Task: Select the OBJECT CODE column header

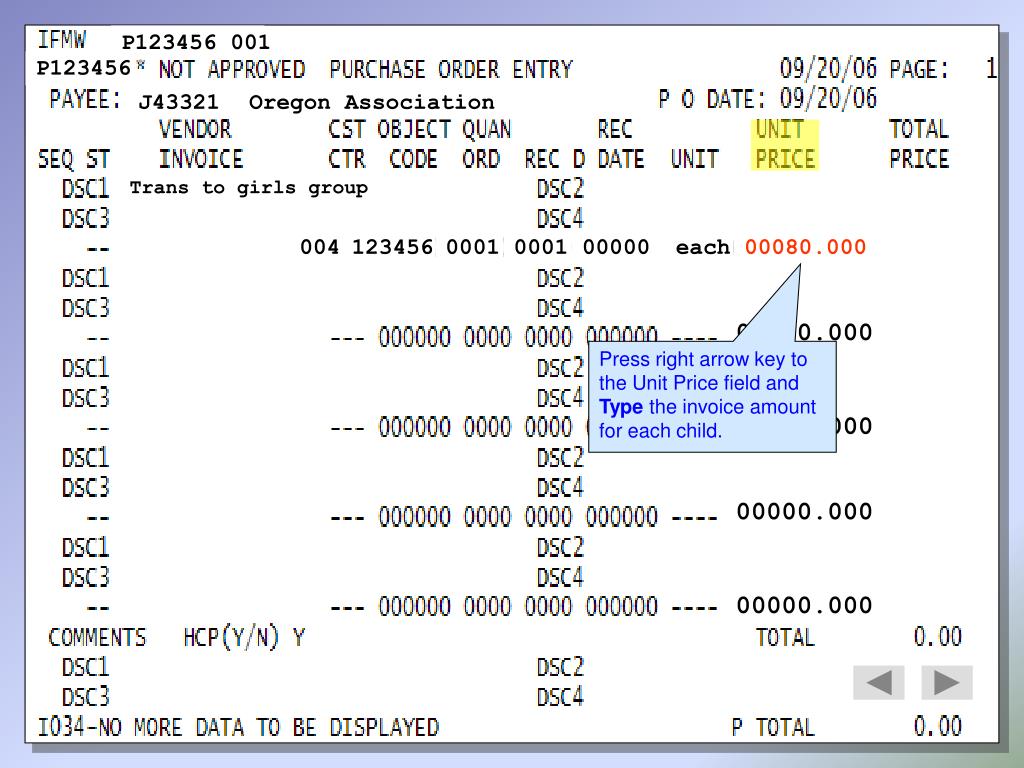Action: click(413, 144)
